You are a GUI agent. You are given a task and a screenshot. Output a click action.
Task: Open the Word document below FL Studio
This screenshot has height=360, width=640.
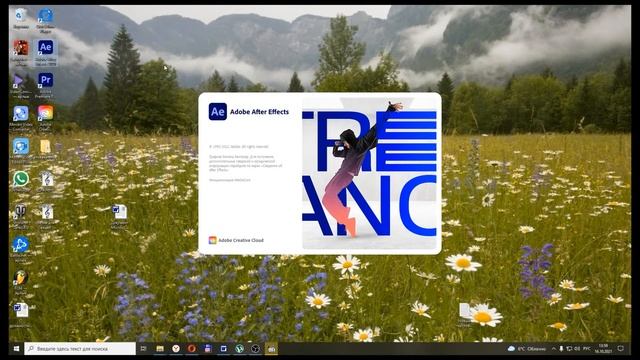20,313
